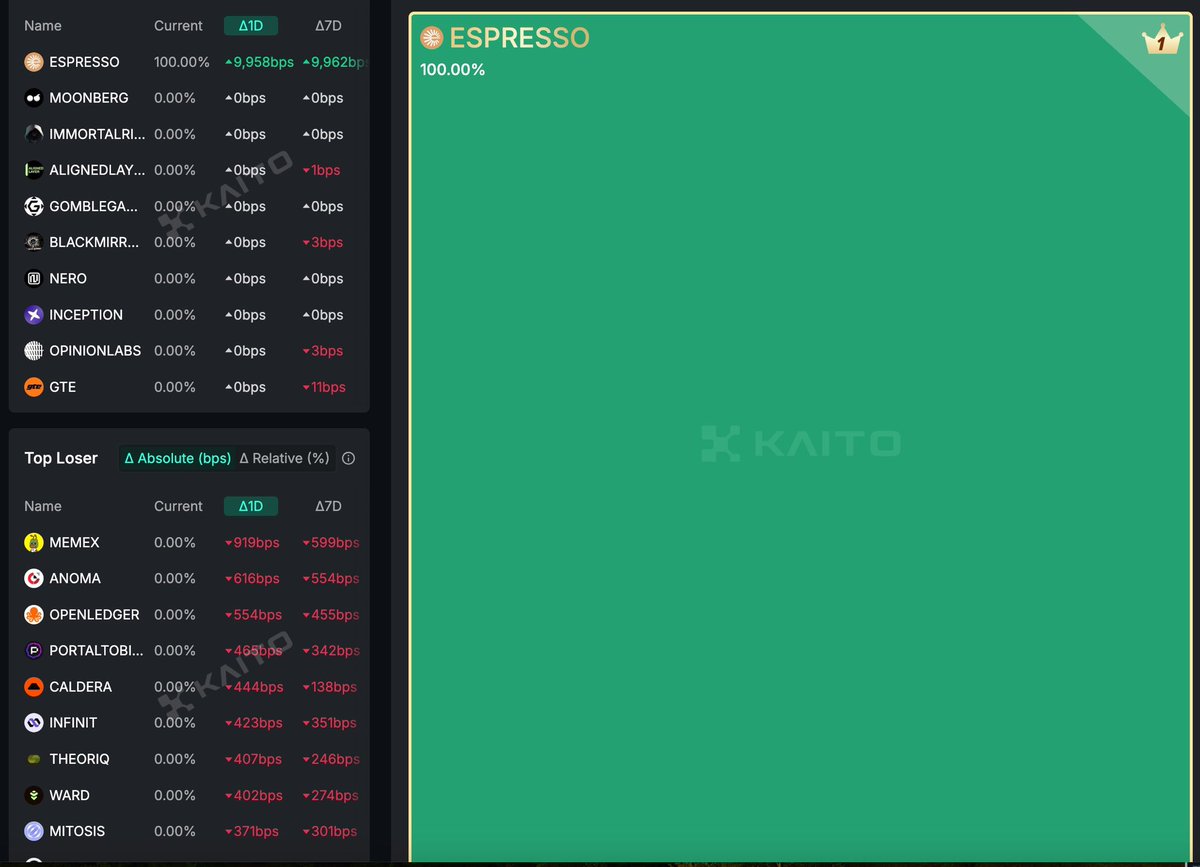Click MITOSIS's 371bps one-day loss
This screenshot has width=1200, height=867.
point(252,831)
